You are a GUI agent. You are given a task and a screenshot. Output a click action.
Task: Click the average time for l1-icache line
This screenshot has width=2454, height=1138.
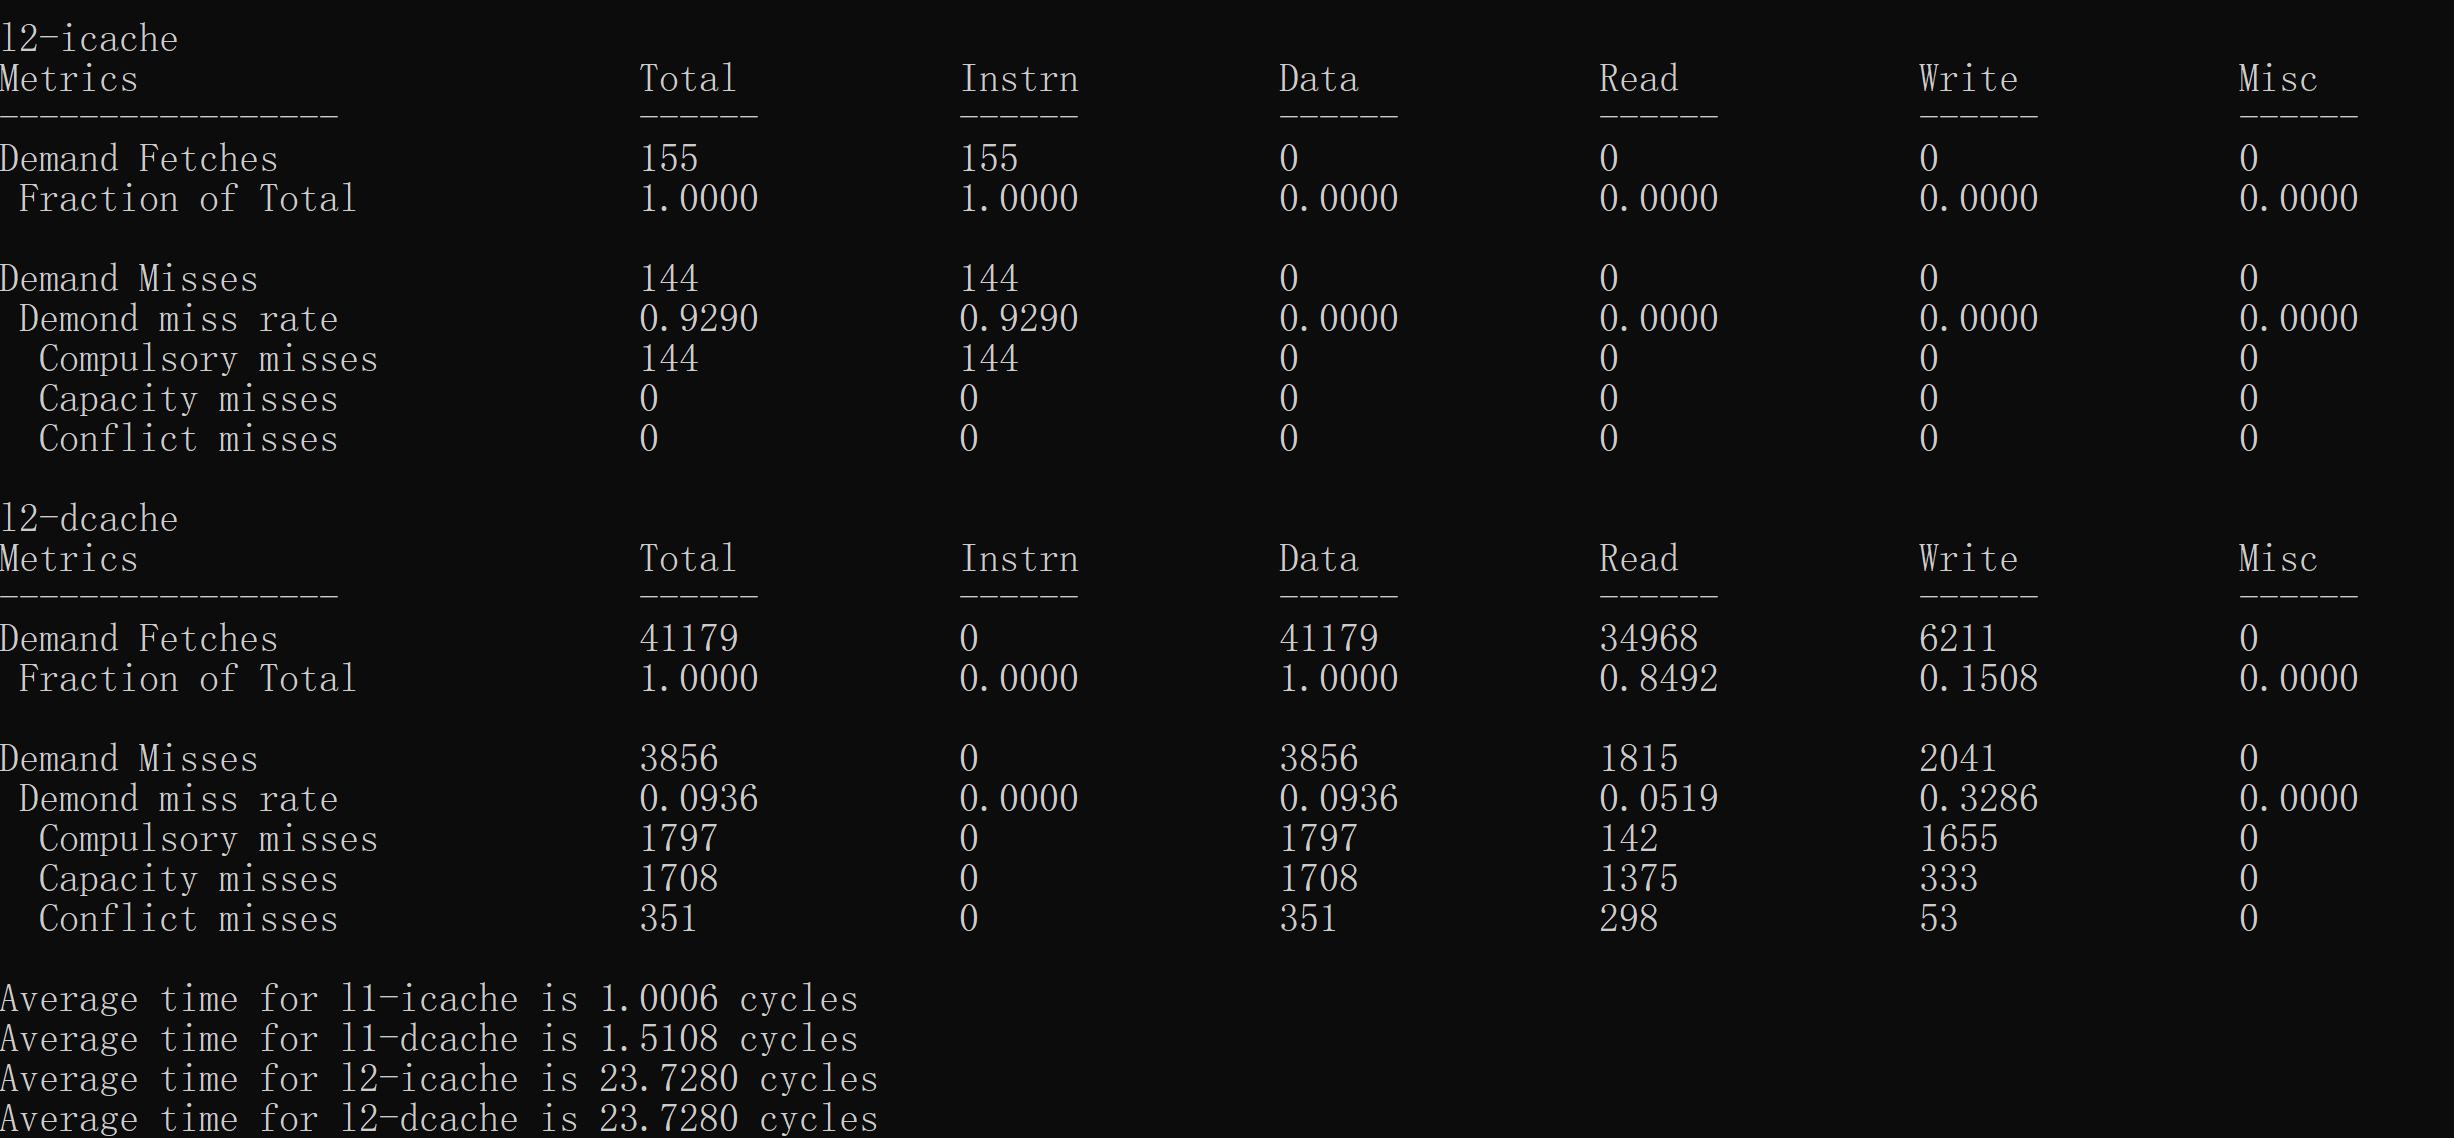pos(429,998)
